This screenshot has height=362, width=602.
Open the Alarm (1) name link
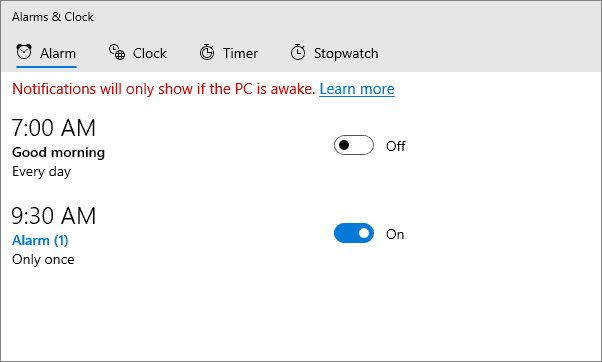40,241
